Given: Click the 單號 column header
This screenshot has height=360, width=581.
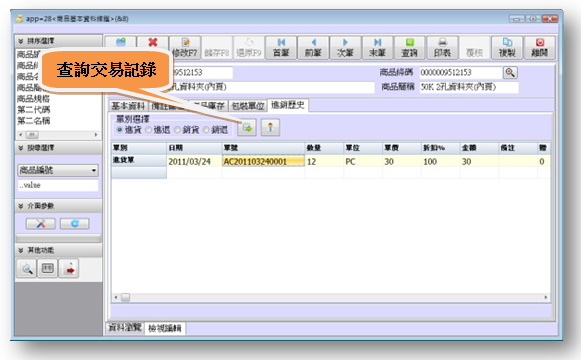Looking at the screenshot, I should [263, 148].
